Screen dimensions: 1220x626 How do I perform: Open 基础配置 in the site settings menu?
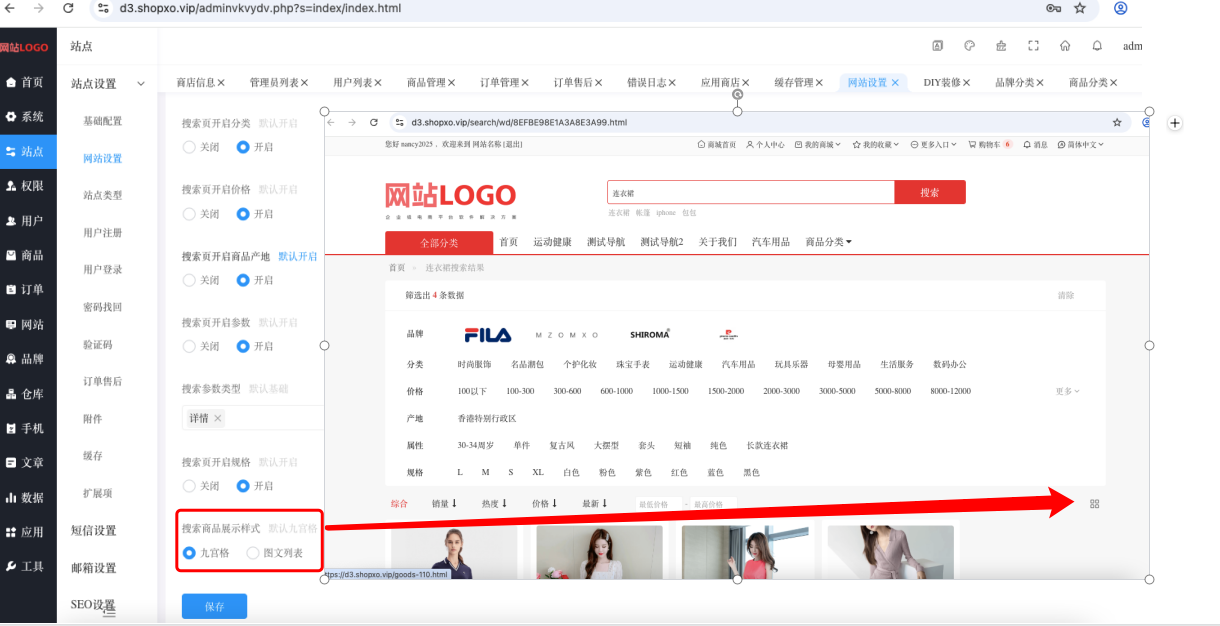(x=103, y=121)
